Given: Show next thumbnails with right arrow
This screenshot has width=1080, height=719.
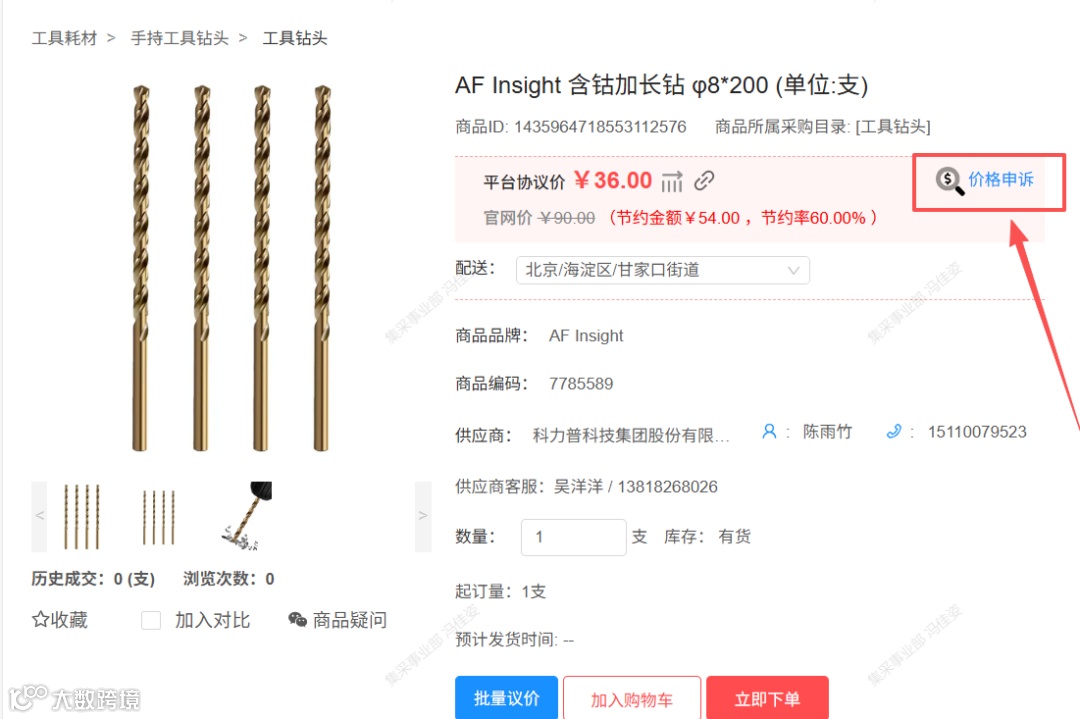Looking at the screenshot, I should click(x=423, y=516).
